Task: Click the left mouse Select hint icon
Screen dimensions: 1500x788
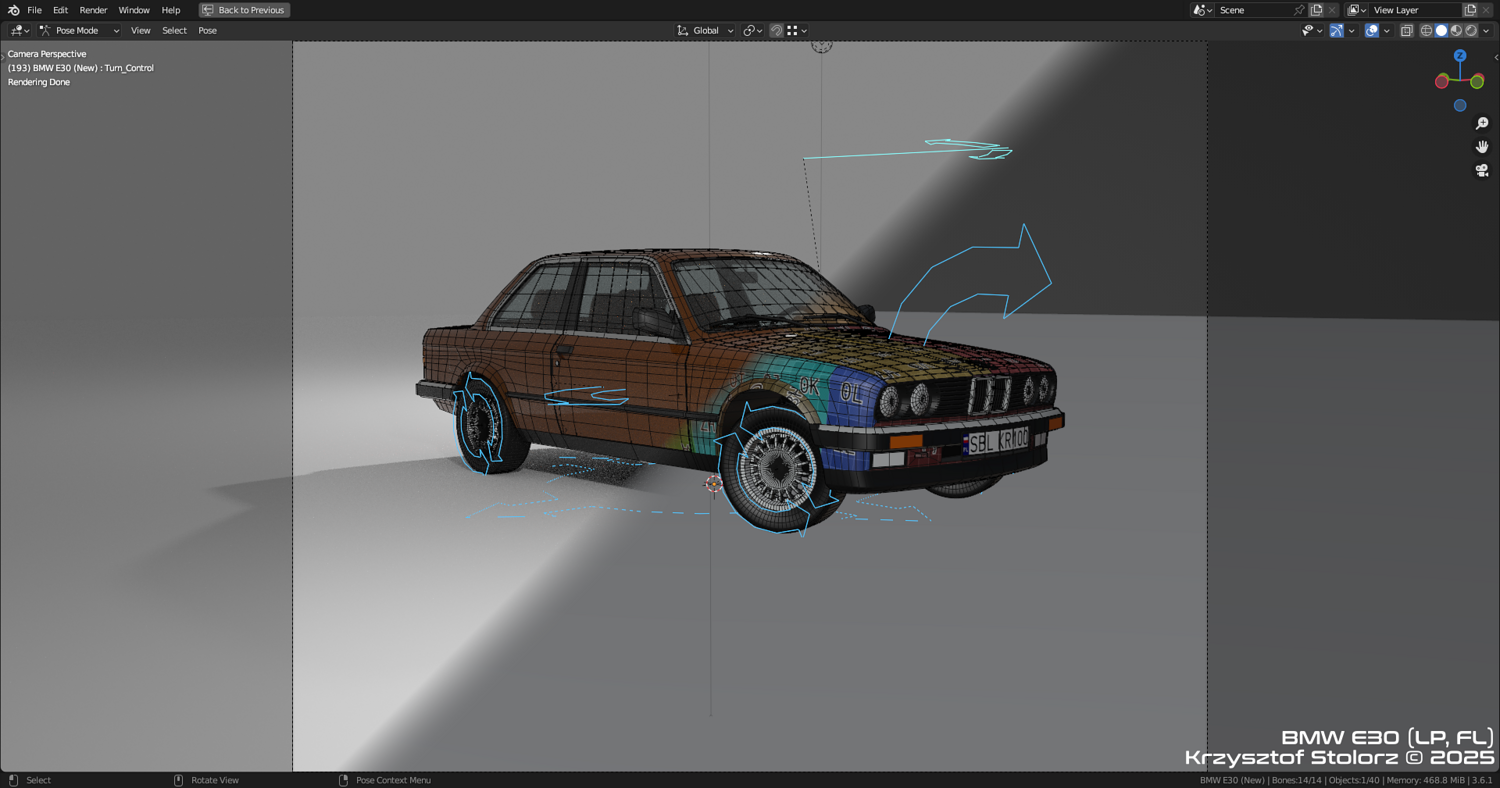Action: (13, 780)
